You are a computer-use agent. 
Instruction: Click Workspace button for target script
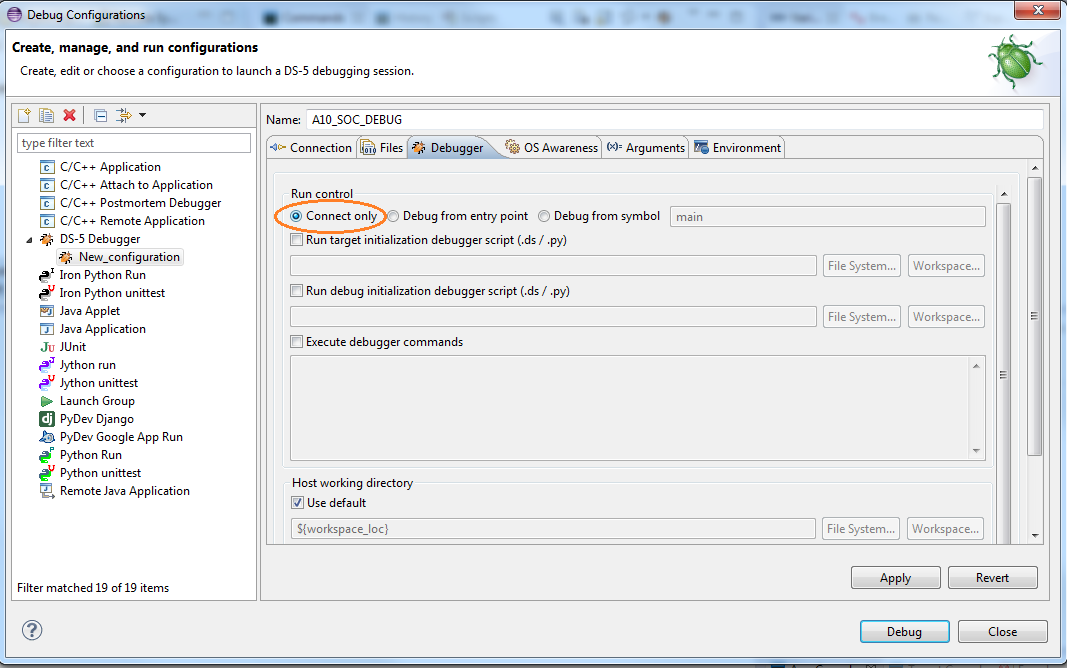click(946, 266)
